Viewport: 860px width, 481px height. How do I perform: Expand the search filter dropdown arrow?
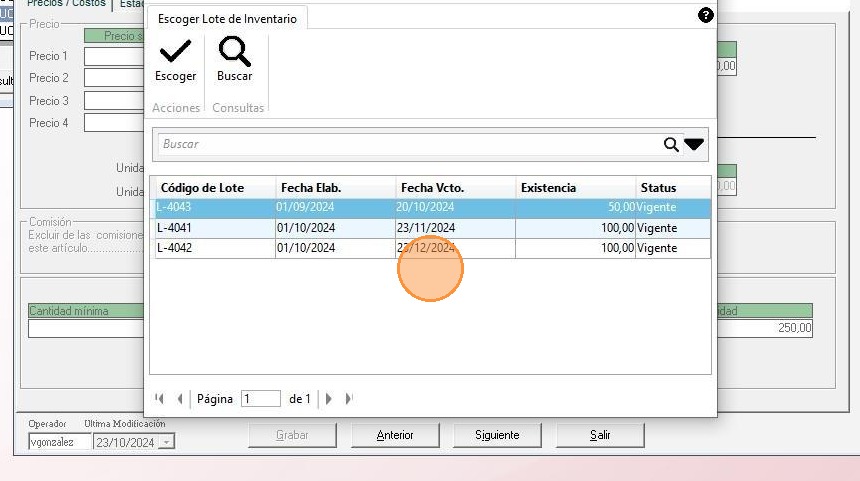coord(694,144)
